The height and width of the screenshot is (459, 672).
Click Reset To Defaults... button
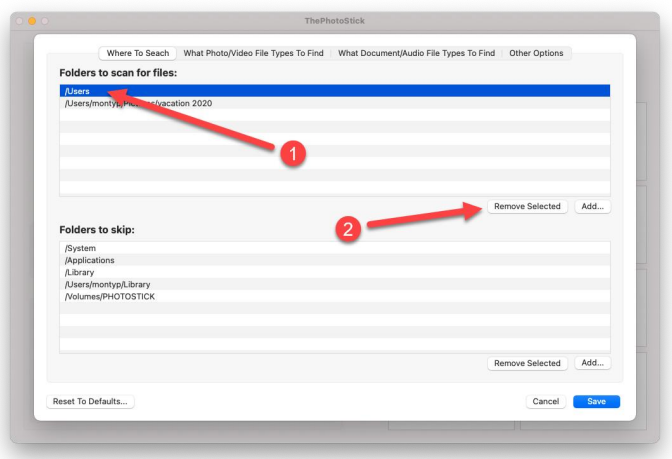click(x=90, y=401)
